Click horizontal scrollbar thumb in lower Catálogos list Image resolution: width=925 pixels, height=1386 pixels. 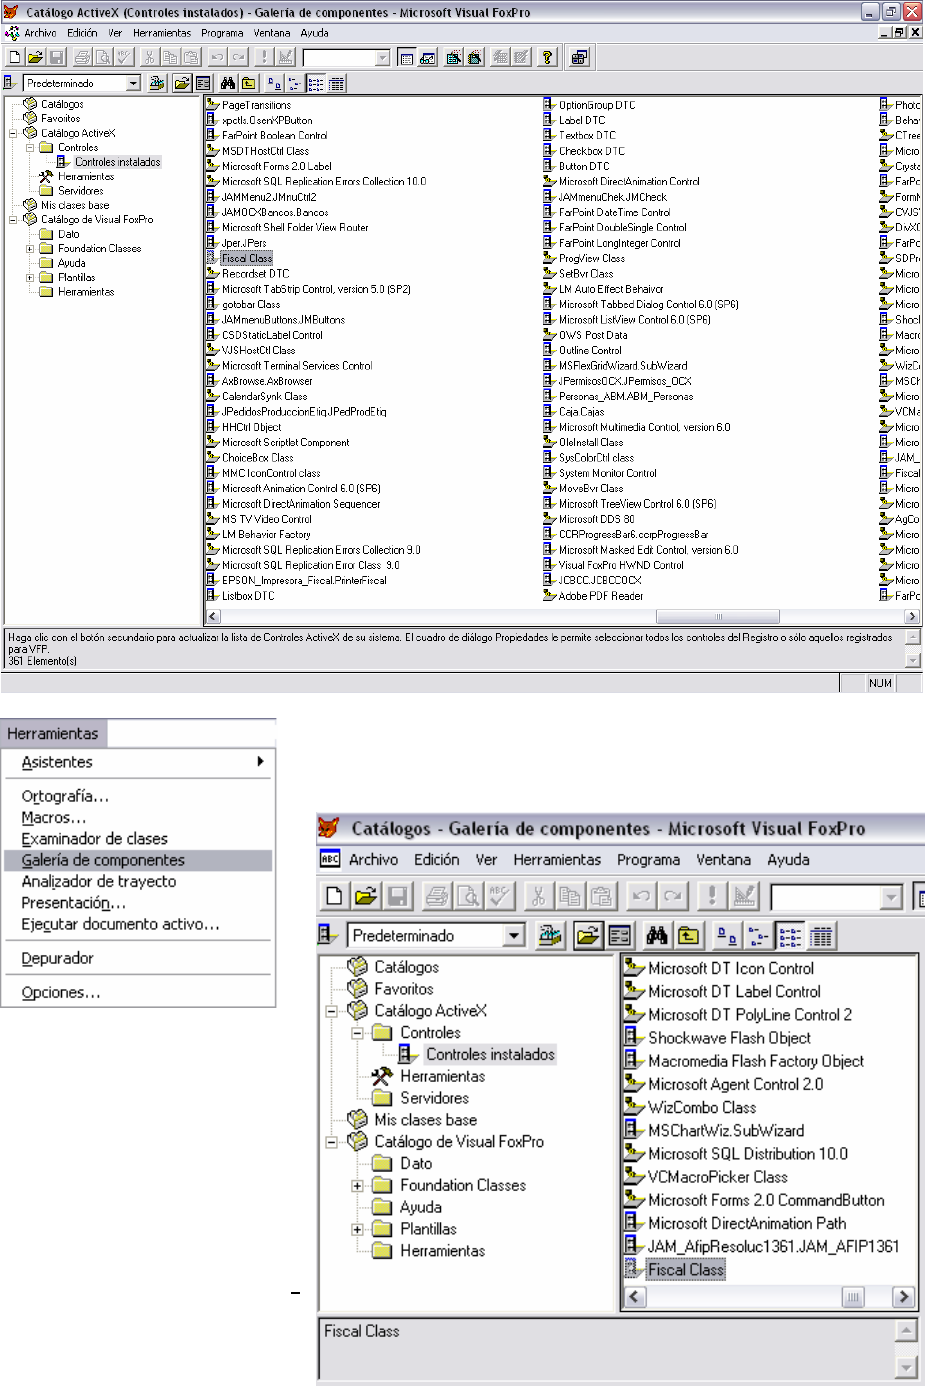tap(853, 1297)
